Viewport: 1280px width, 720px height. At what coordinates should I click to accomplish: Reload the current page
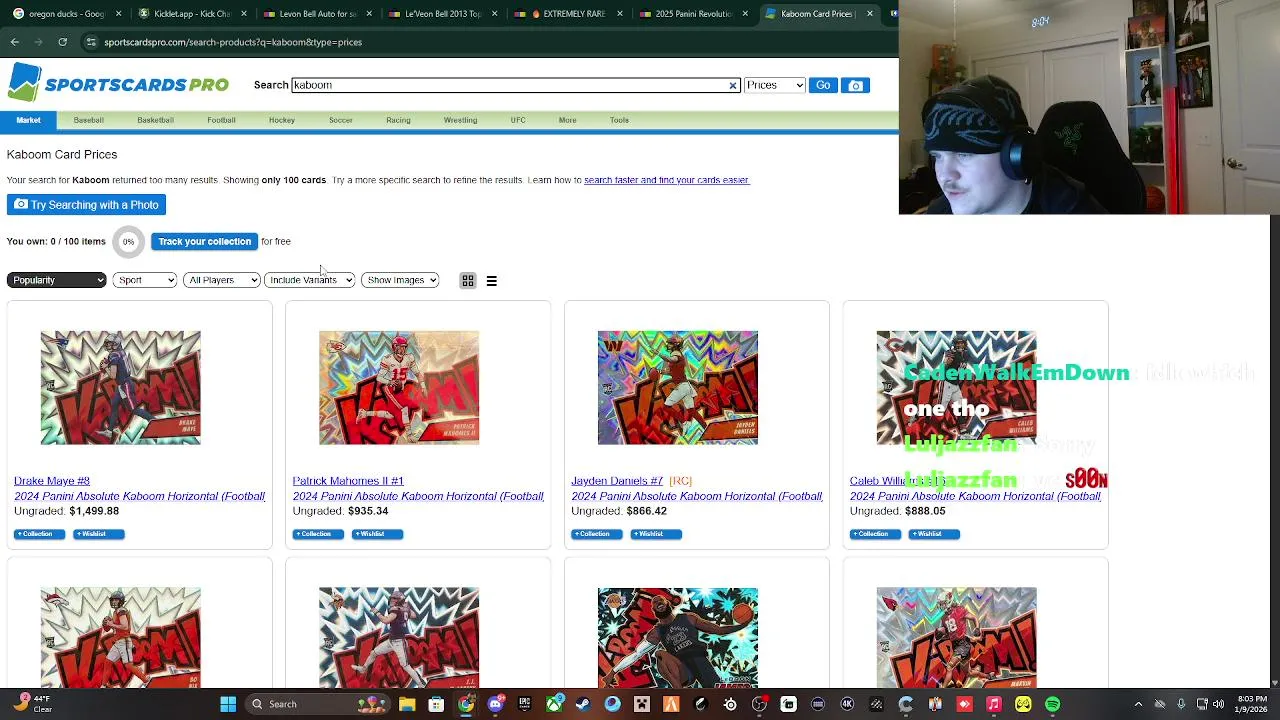click(62, 42)
